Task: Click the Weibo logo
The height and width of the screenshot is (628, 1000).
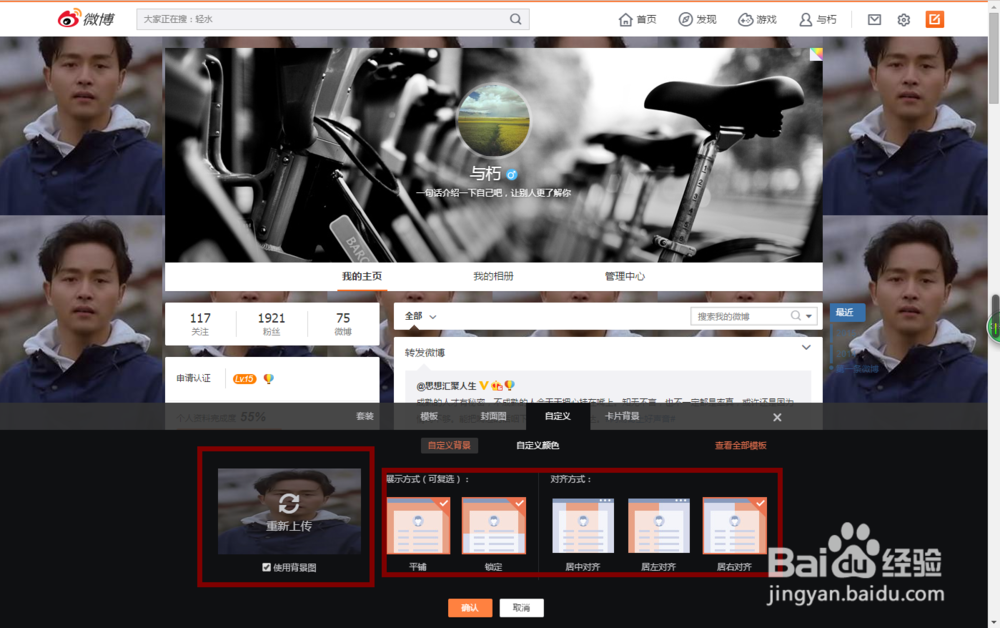Action: tap(86, 18)
